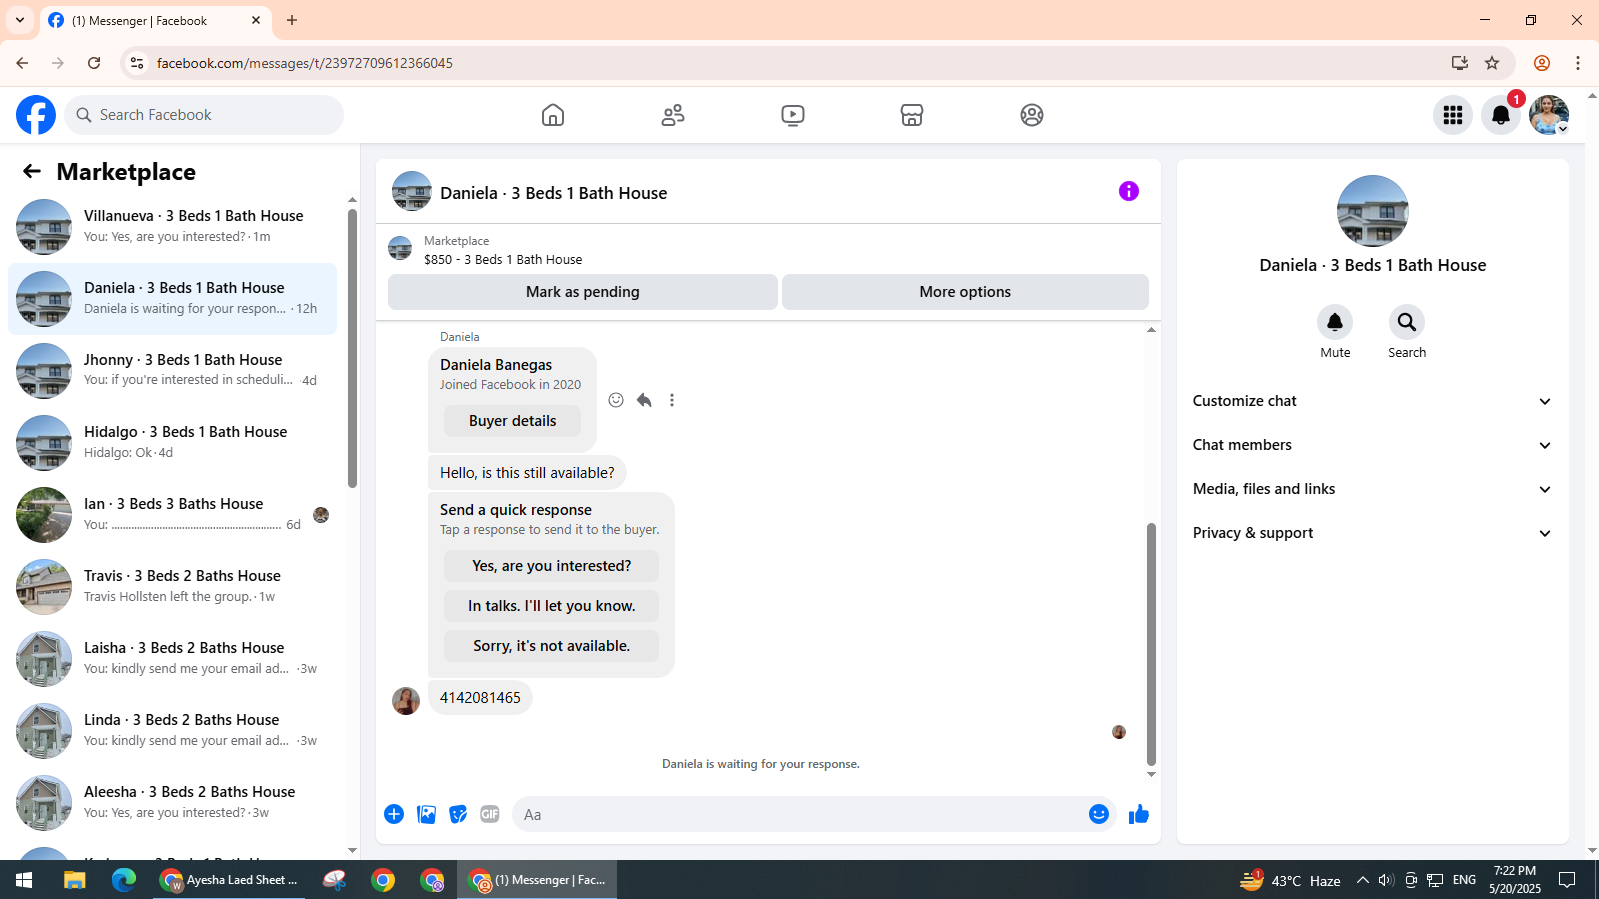Search in conversation magnifier icon
This screenshot has width=1599, height=899.
click(1407, 322)
